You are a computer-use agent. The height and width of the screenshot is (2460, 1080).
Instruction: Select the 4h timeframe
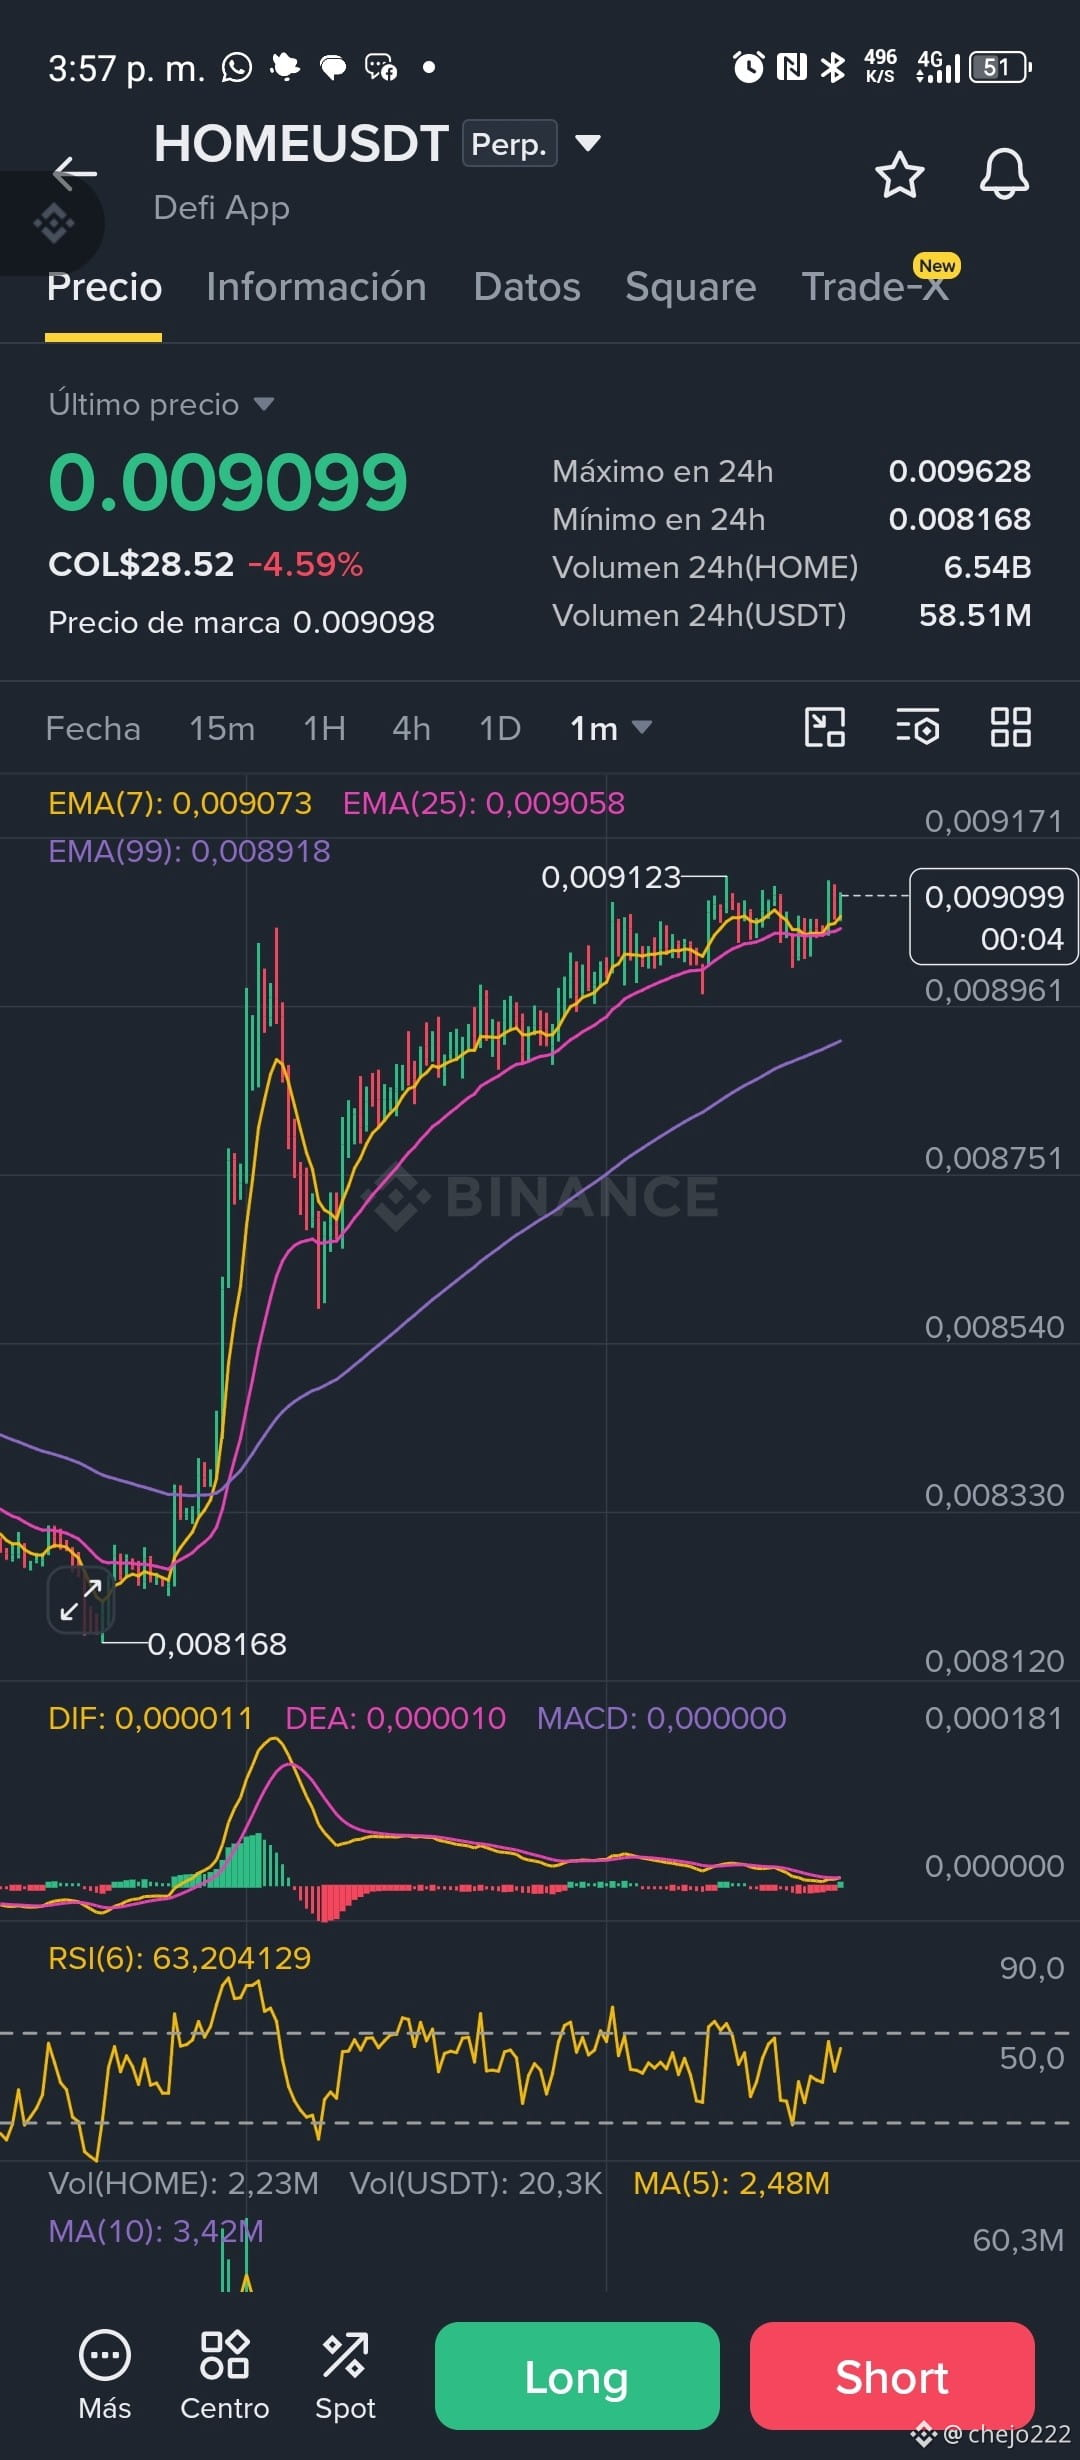pyautogui.click(x=411, y=728)
